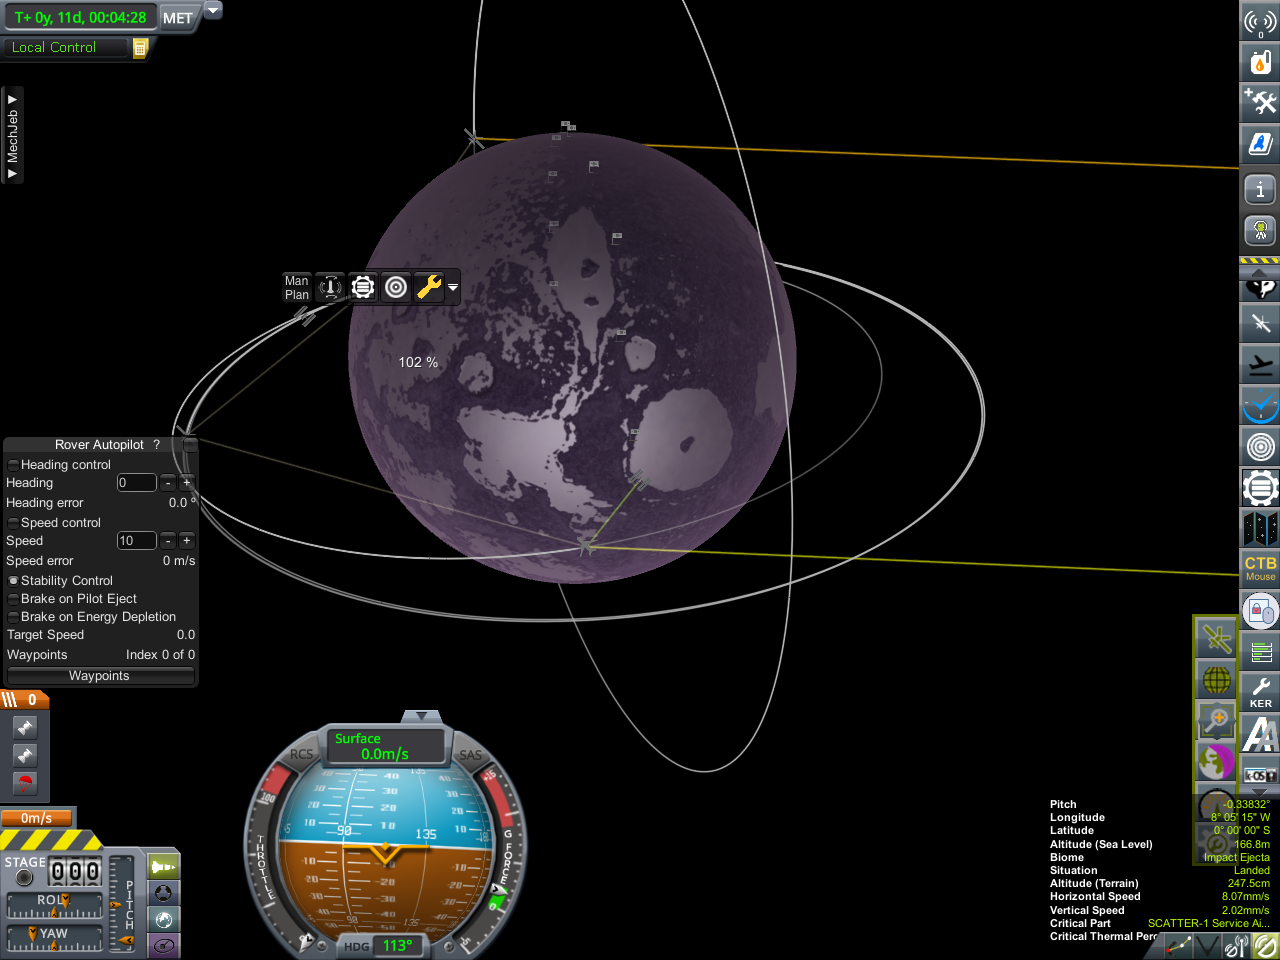This screenshot has height=960, width=1280.
Task: Open the KER wrench toolbar button
Action: coord(1260,692)
